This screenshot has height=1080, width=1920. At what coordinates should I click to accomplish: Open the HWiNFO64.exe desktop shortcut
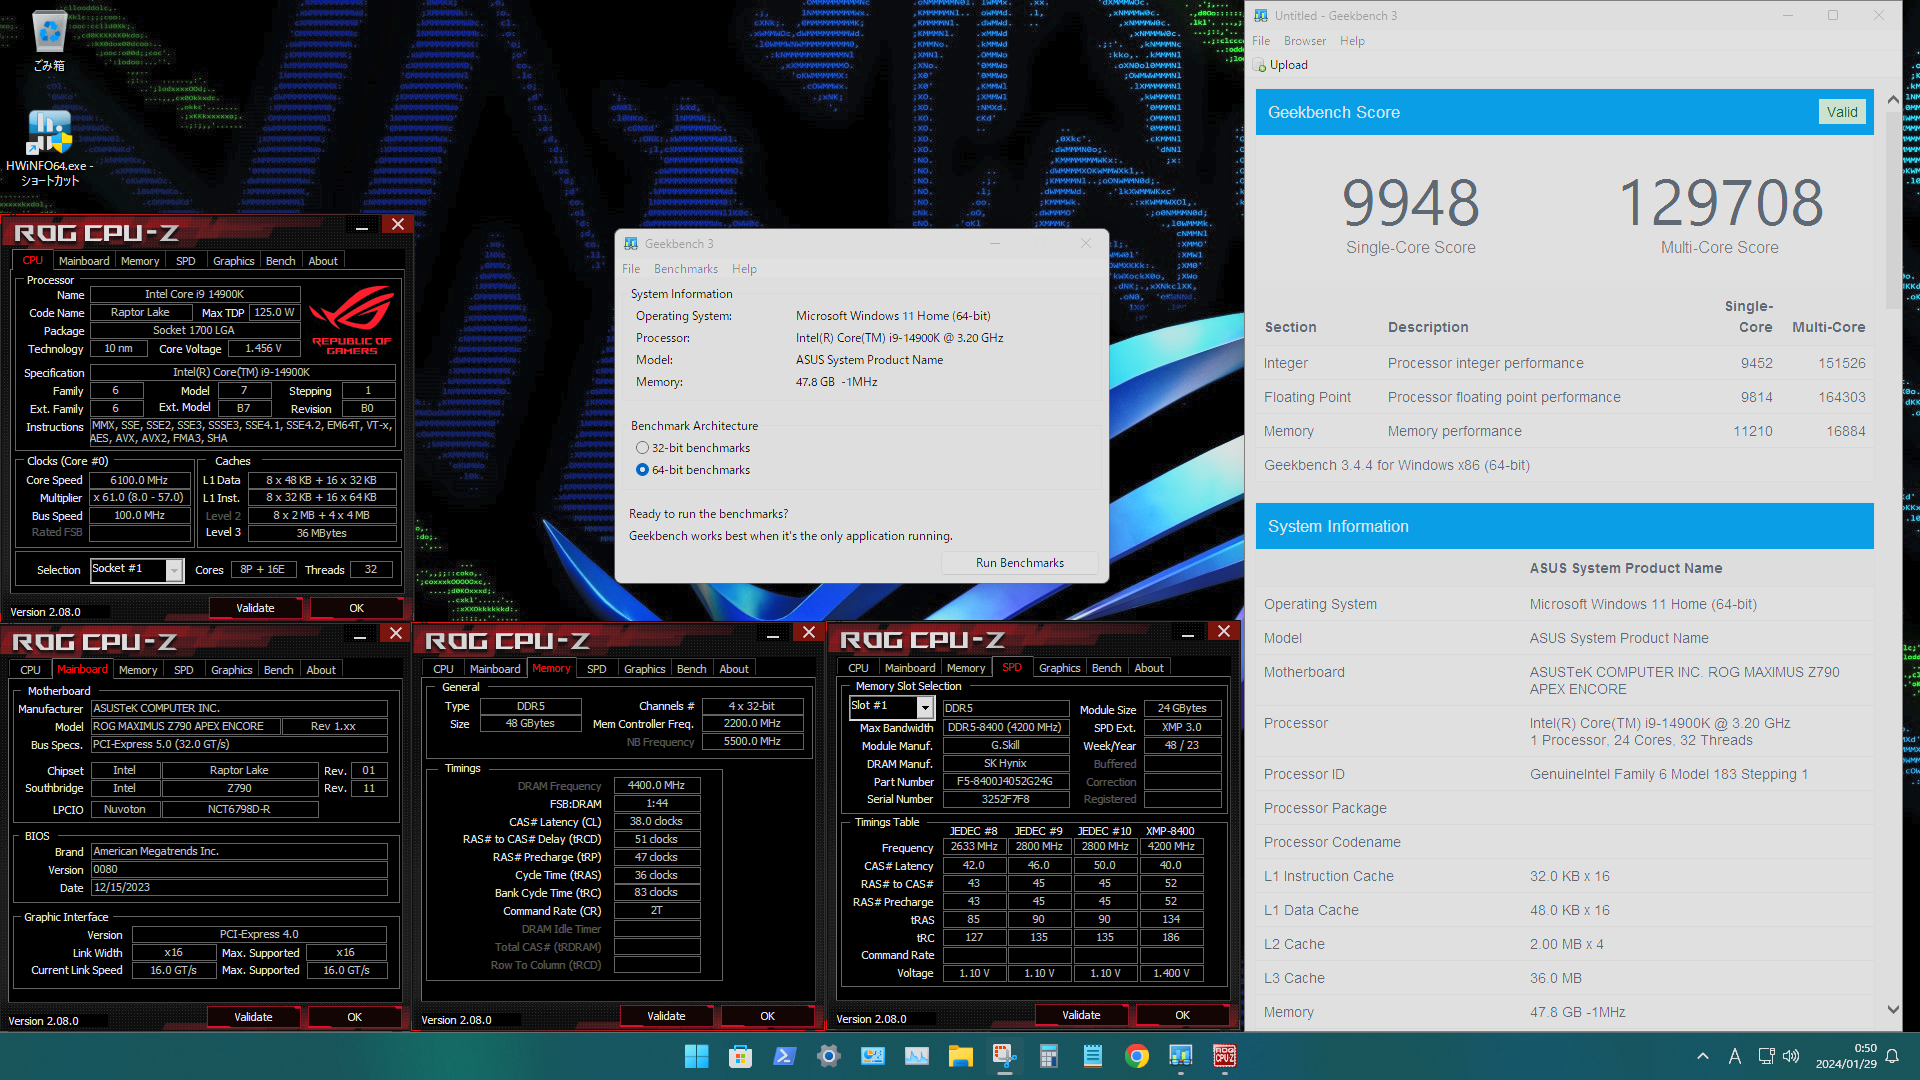(x=49, y=147)
